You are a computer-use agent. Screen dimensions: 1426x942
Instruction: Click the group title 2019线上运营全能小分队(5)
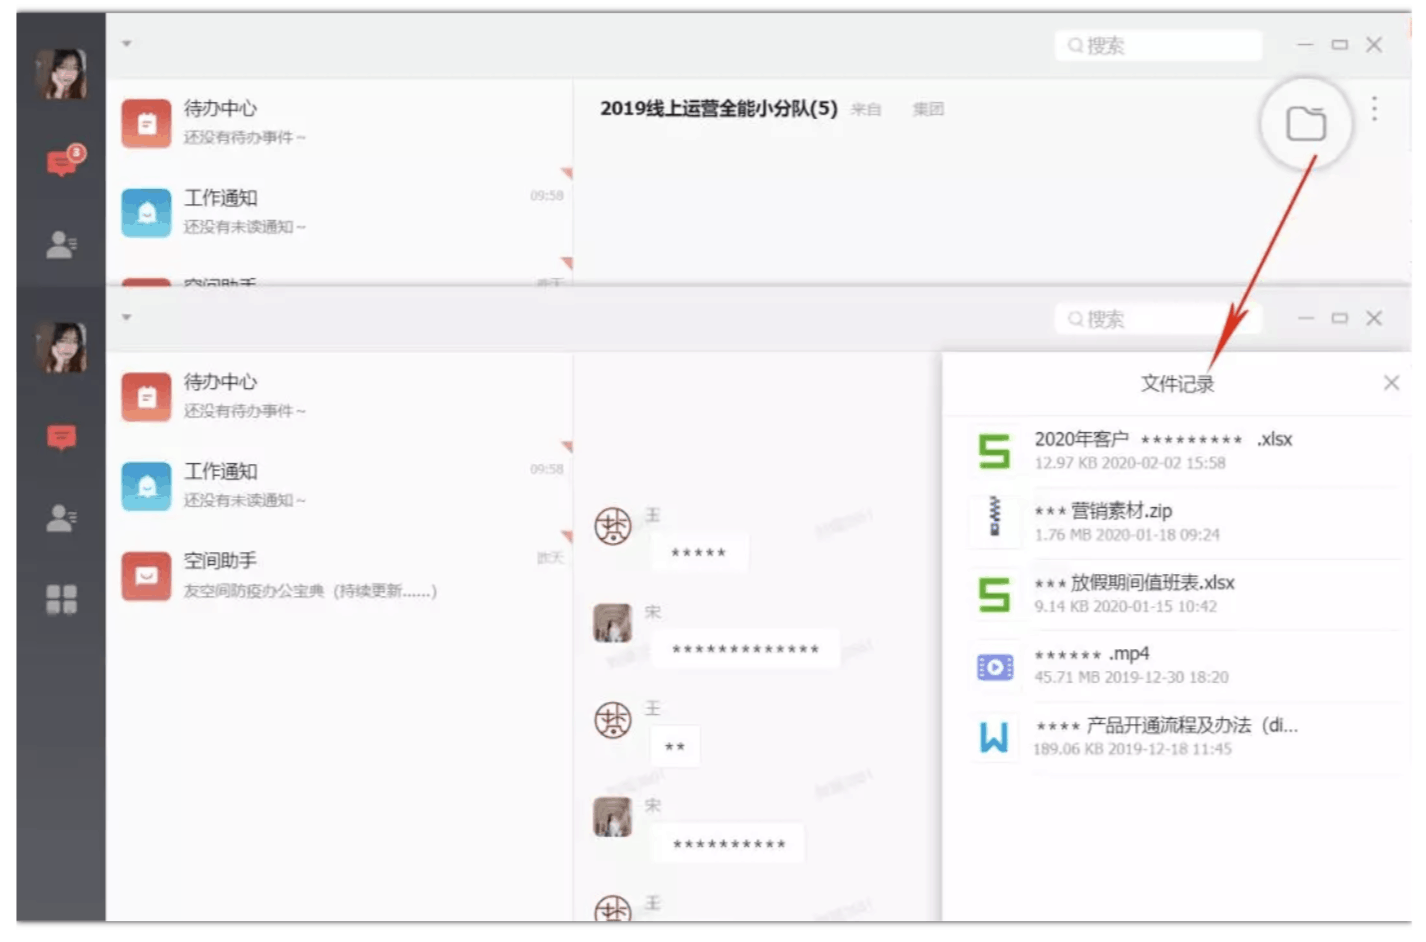[718, 108]
